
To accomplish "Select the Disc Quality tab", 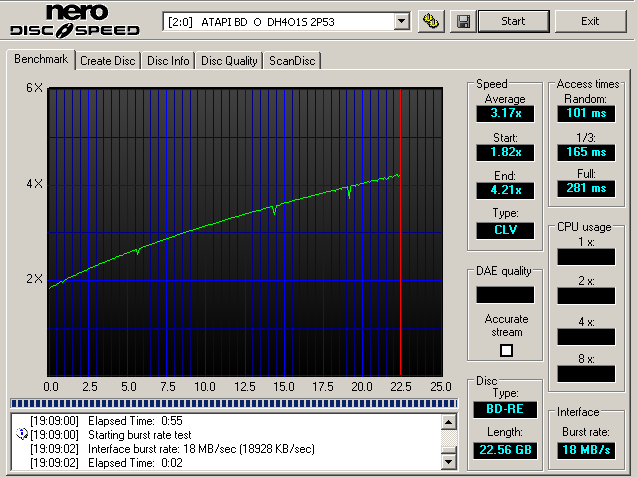I will coord(229,61).
